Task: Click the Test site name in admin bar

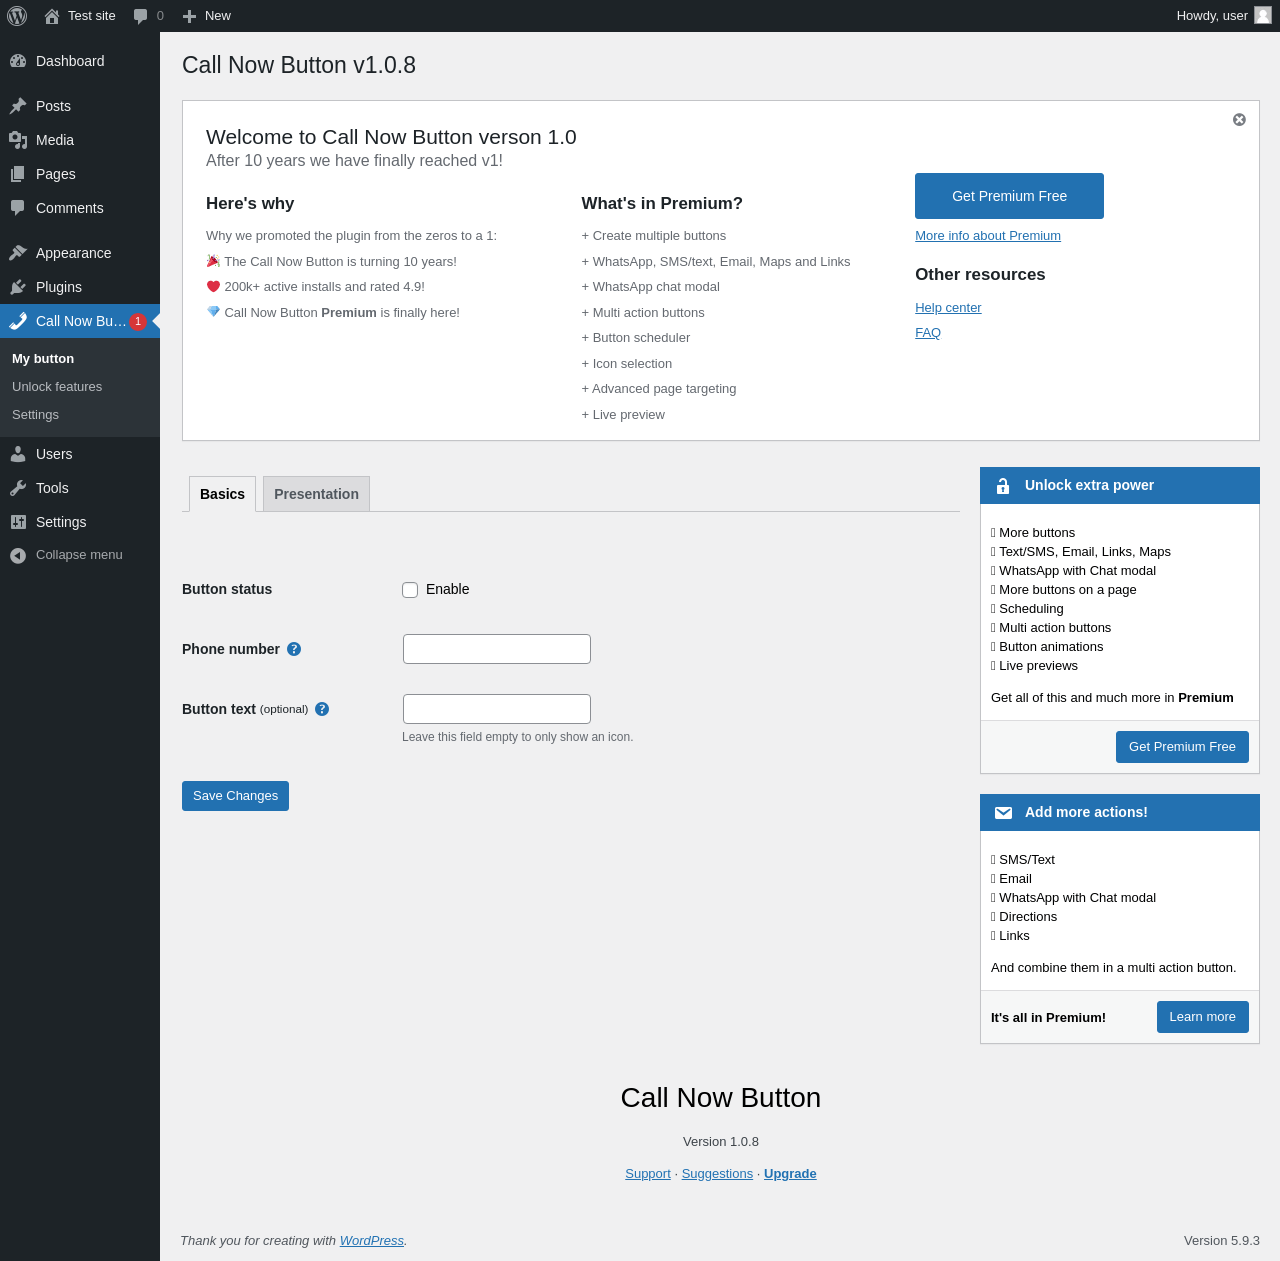Action: tap(92, 16)
